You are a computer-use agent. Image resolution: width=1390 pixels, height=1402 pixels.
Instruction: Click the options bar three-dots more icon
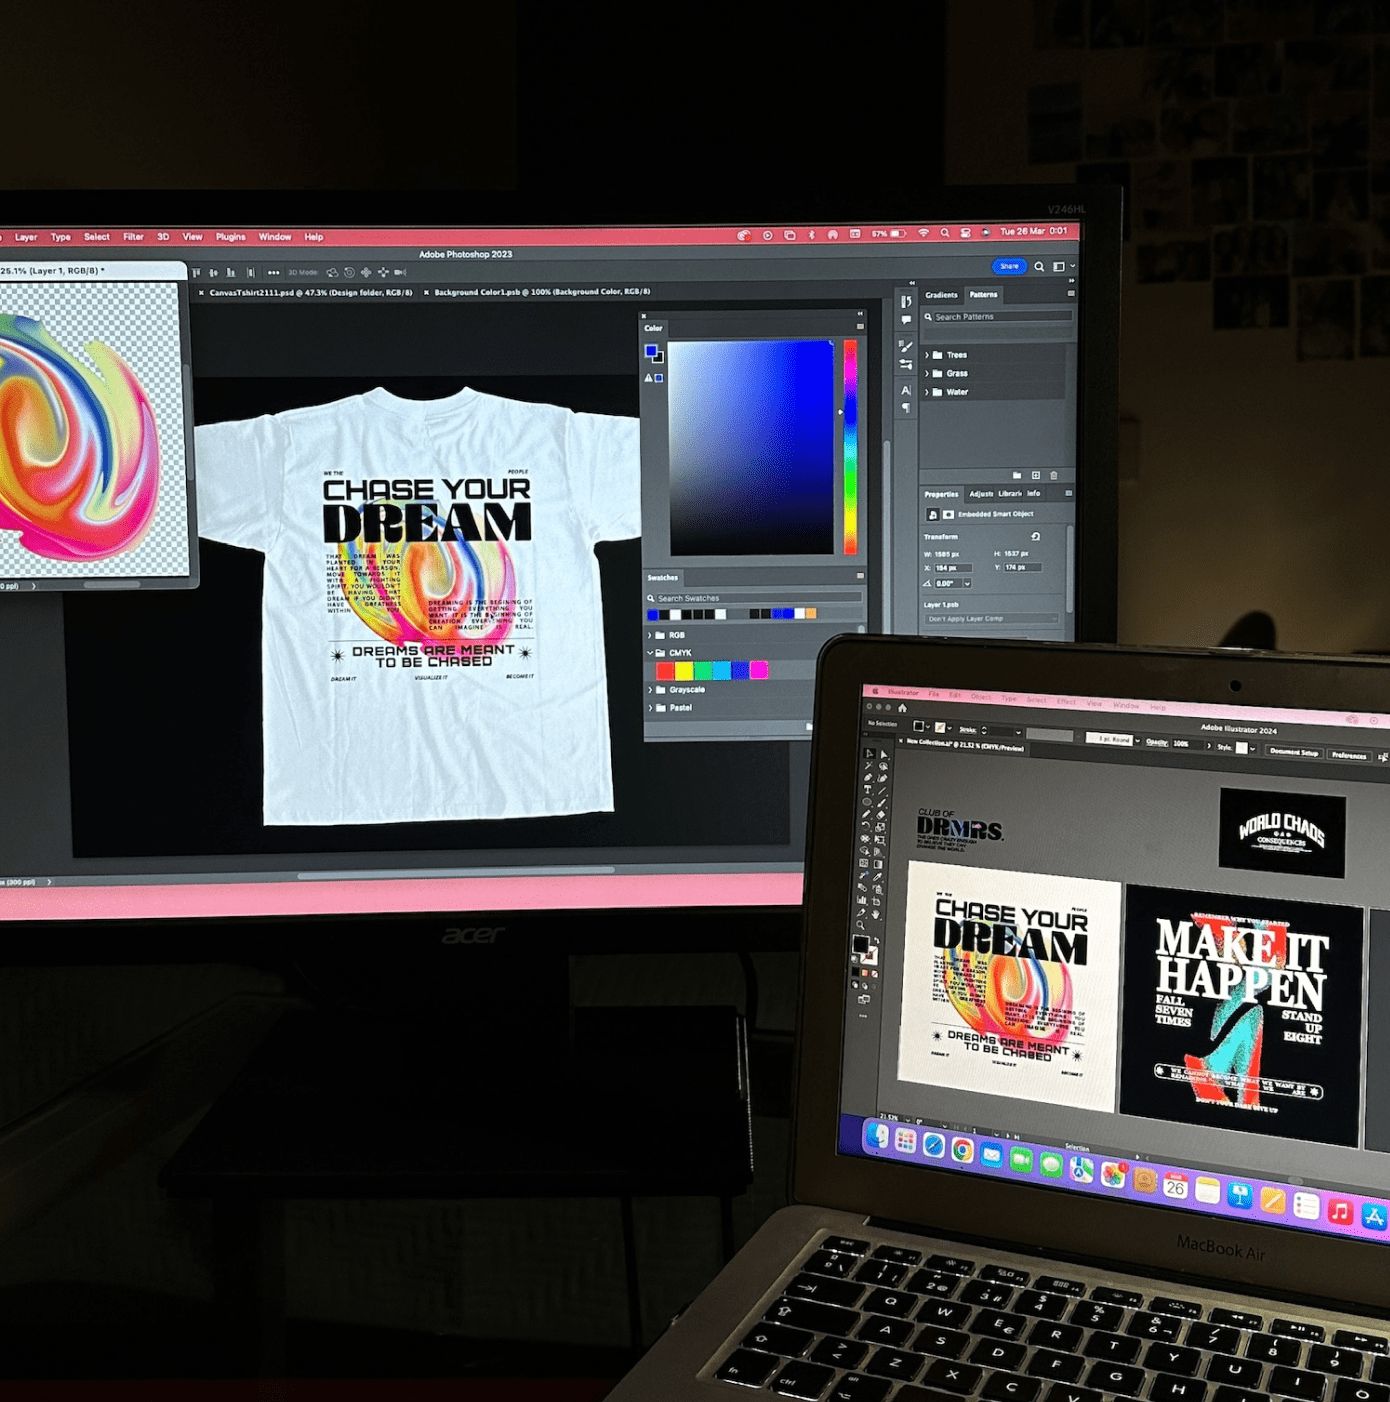pyautogui.click(x=273, y=272)
